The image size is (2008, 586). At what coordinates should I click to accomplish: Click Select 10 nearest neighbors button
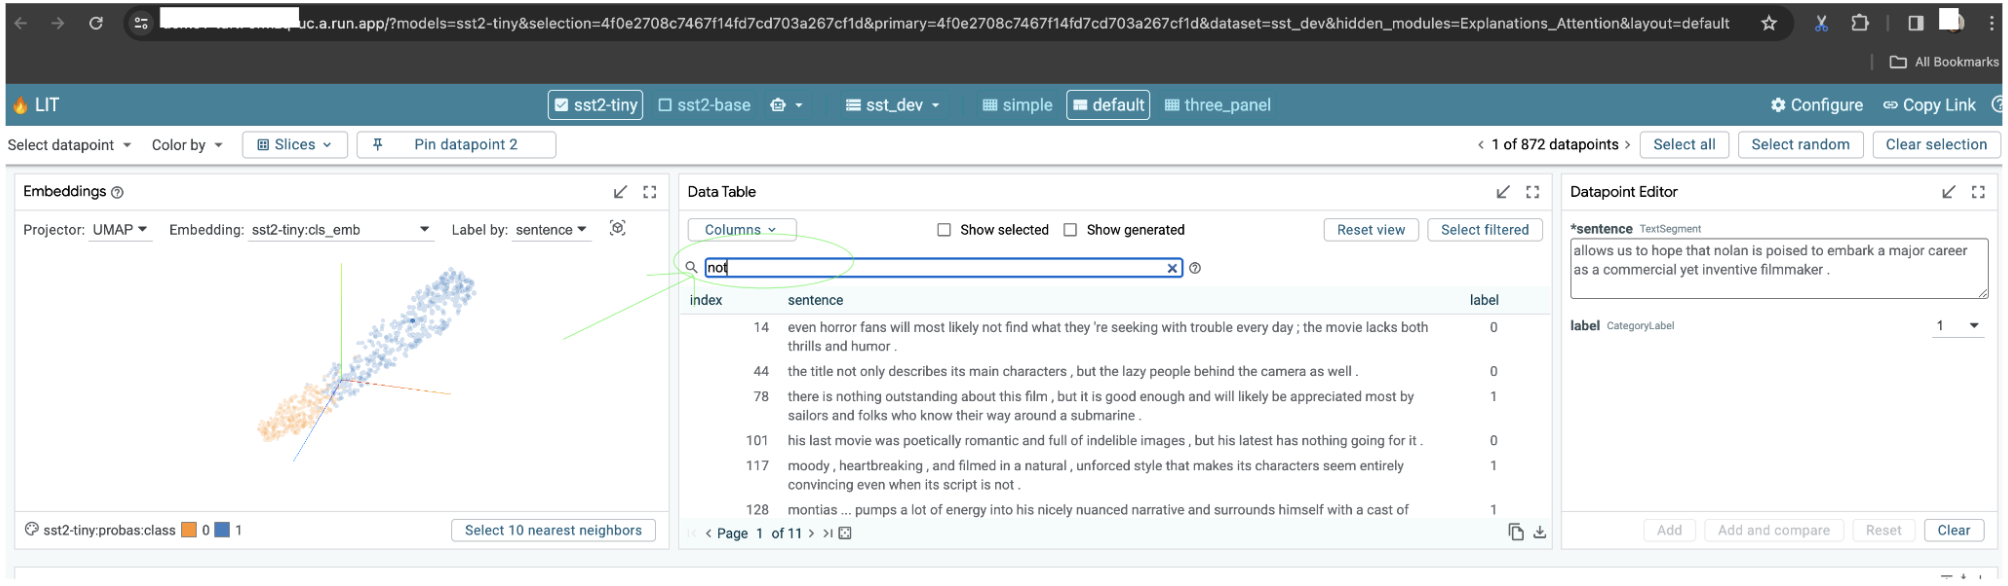553,531
